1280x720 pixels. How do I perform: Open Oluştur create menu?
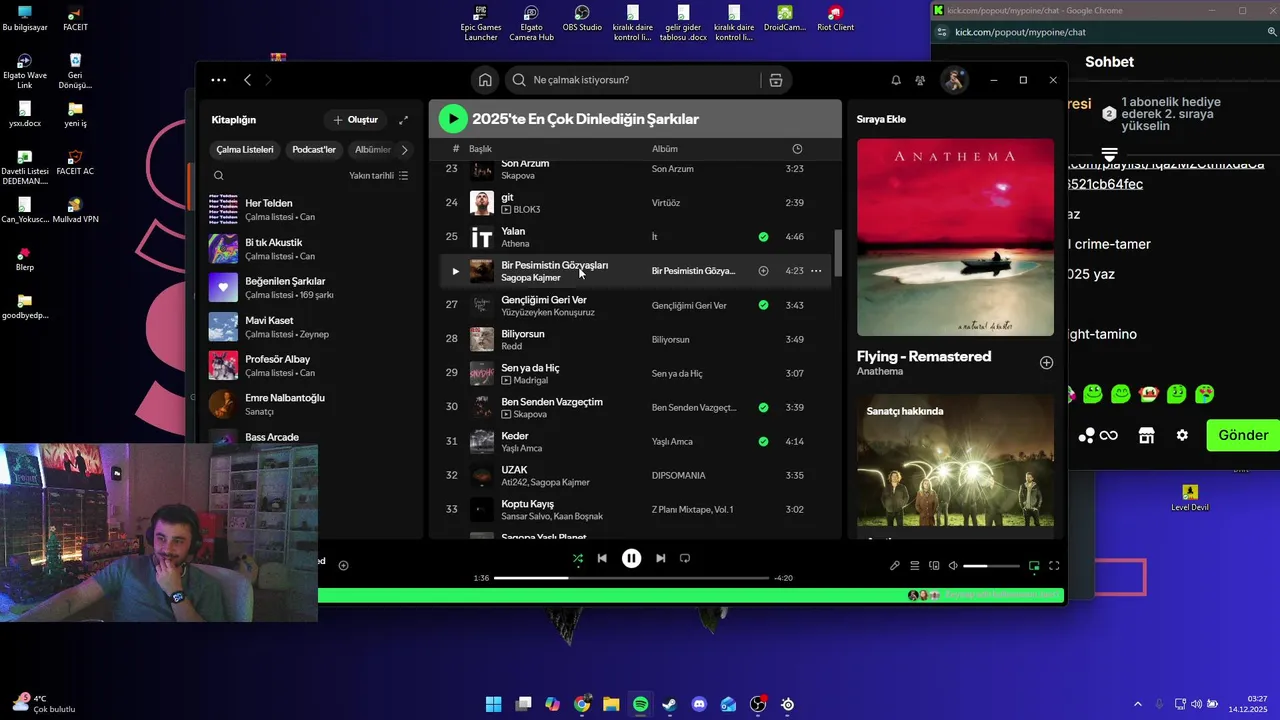tap(356, 120)
